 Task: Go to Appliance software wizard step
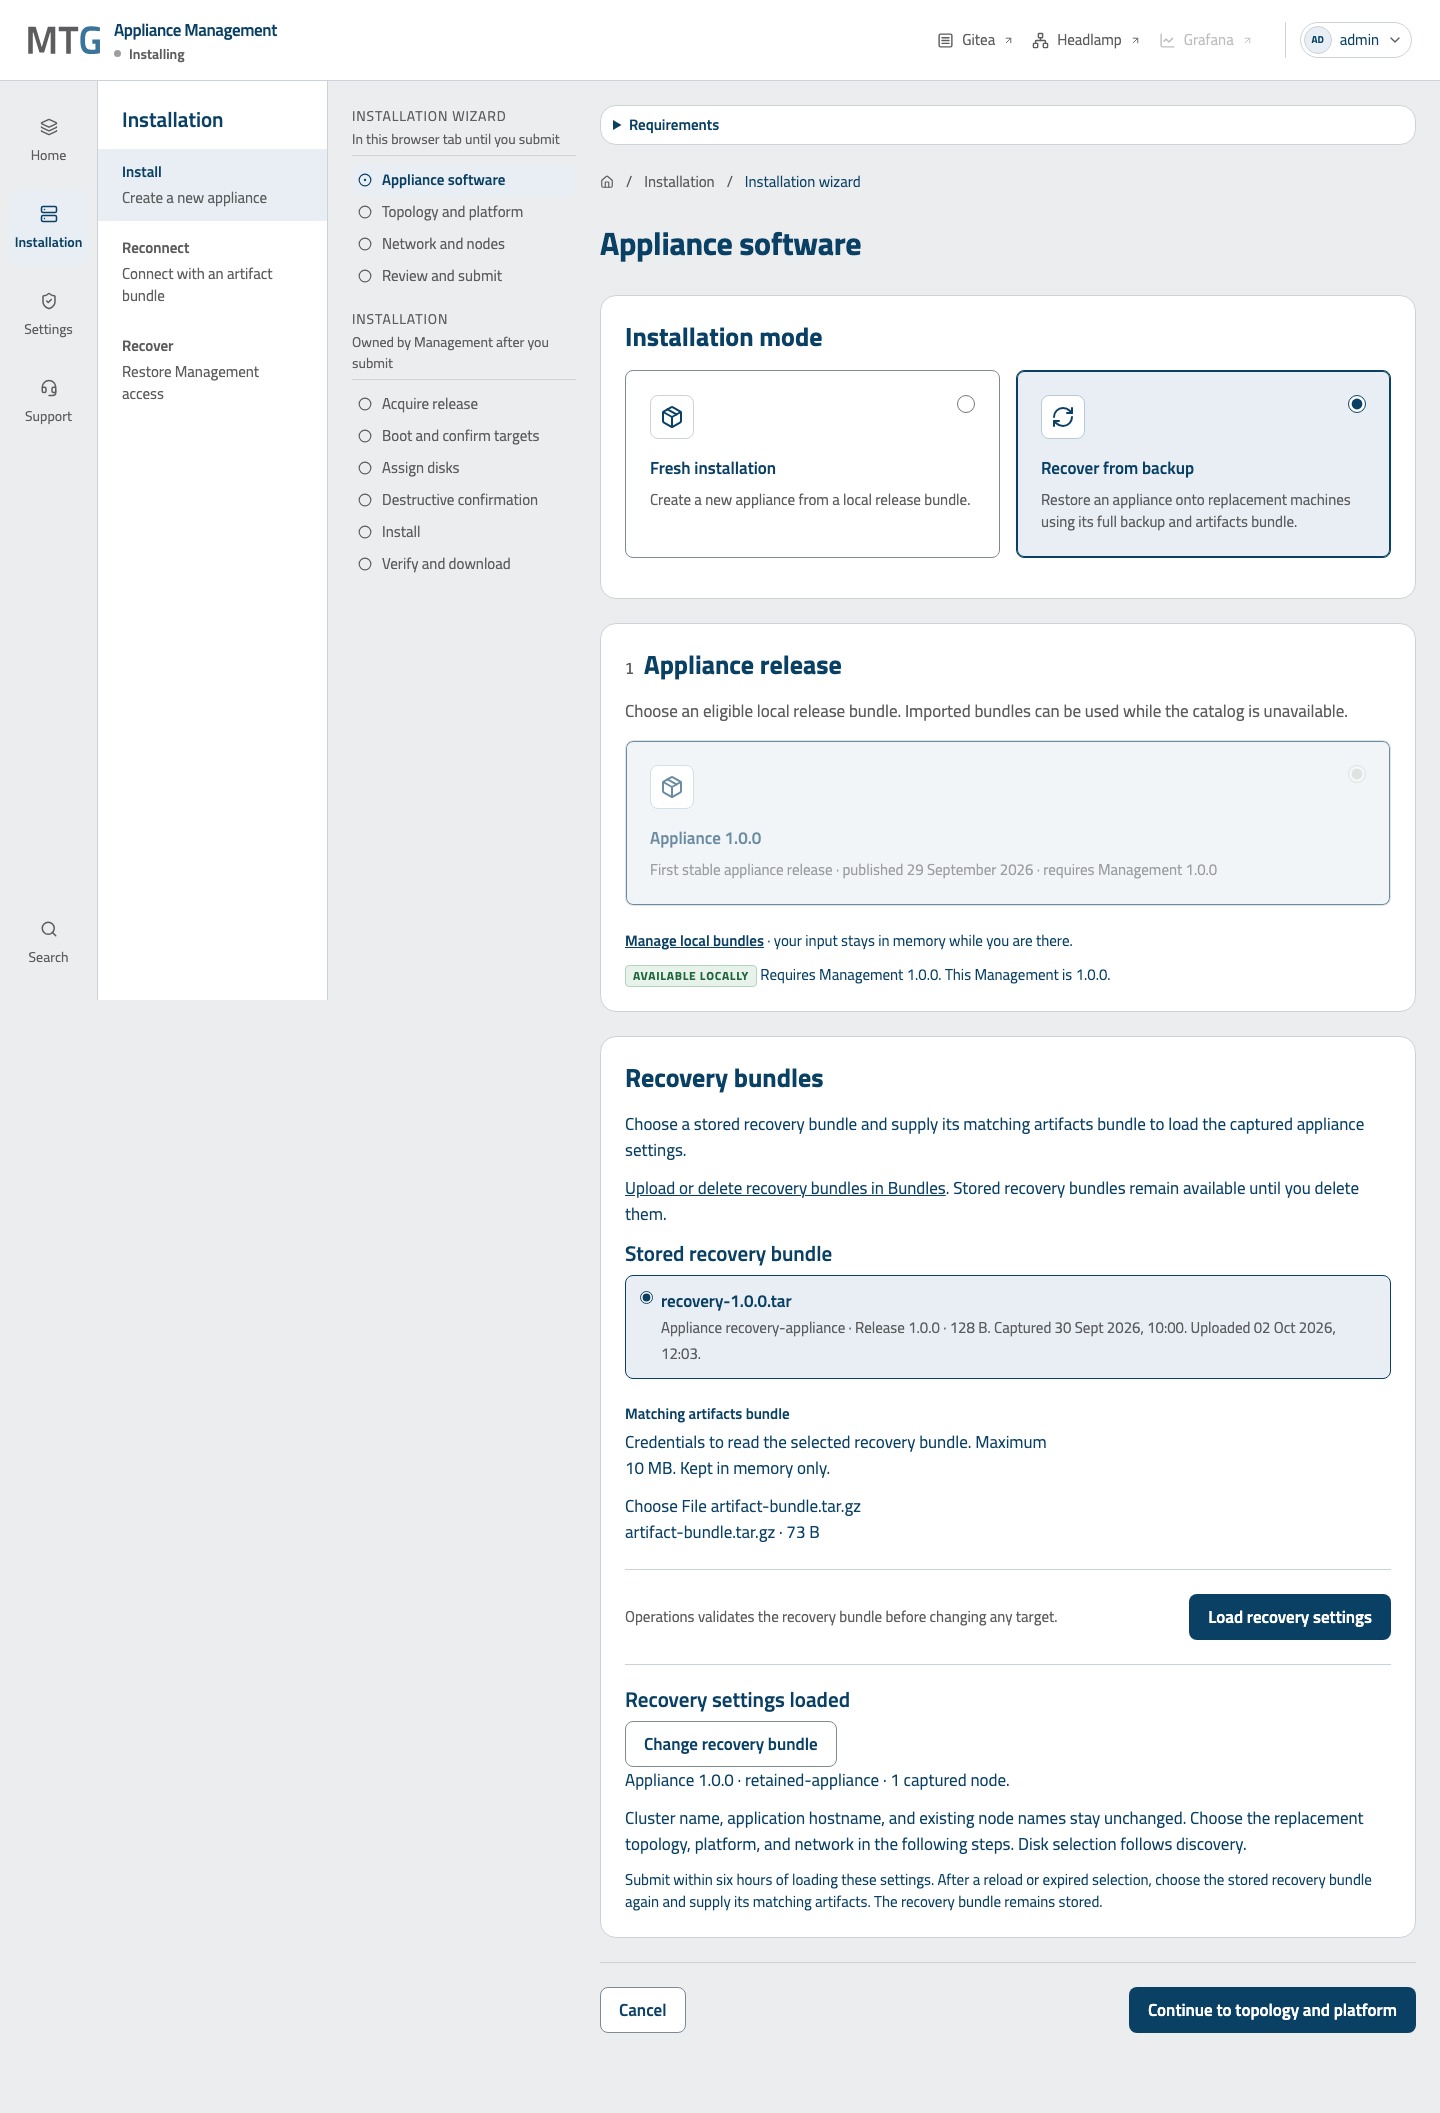coord(464,180)
